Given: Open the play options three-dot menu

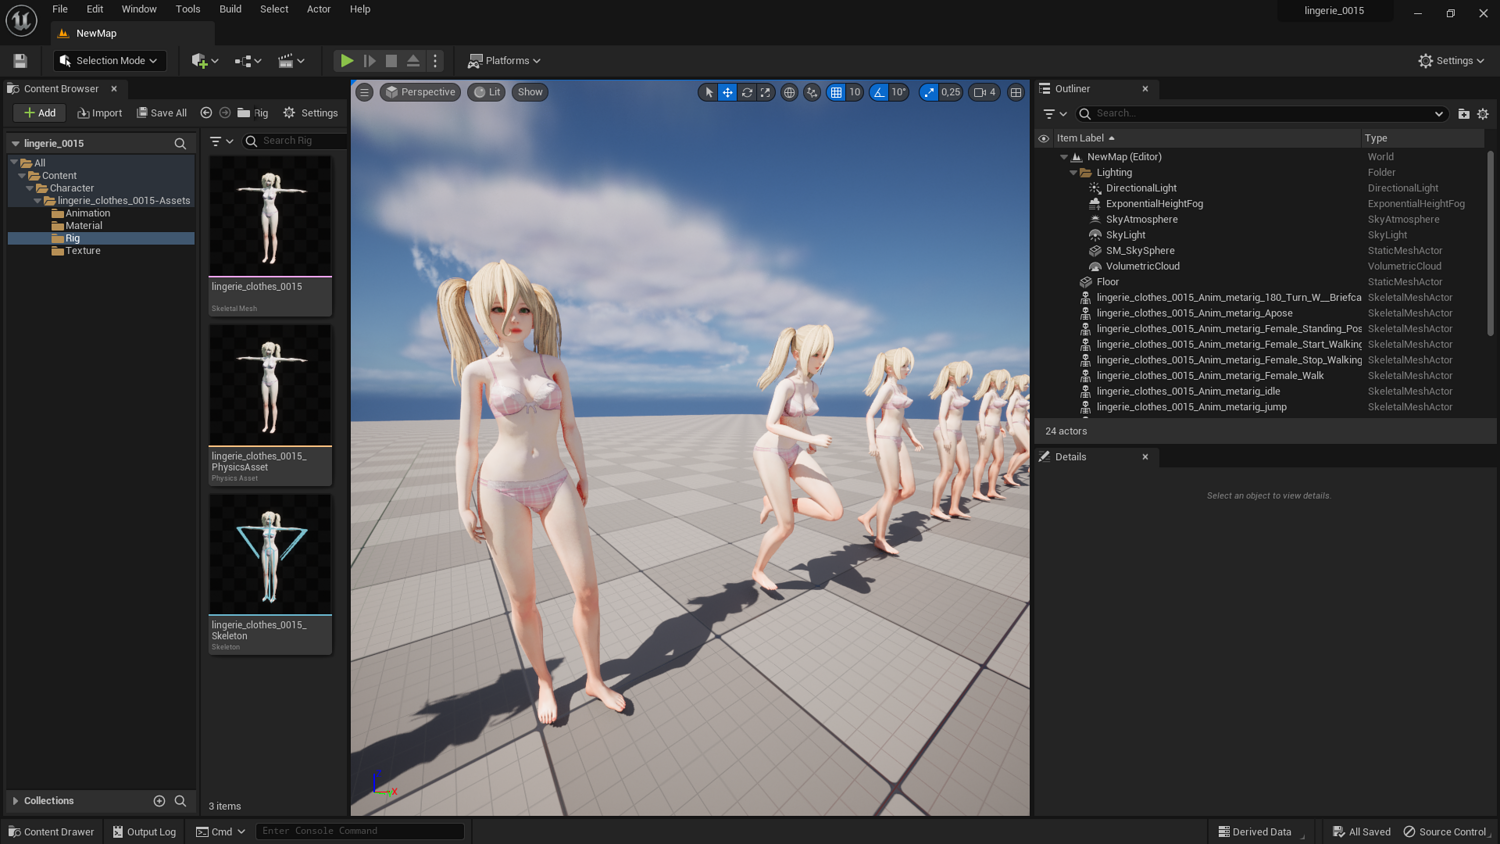Looking at the screenshot, I should pos(435,61).
